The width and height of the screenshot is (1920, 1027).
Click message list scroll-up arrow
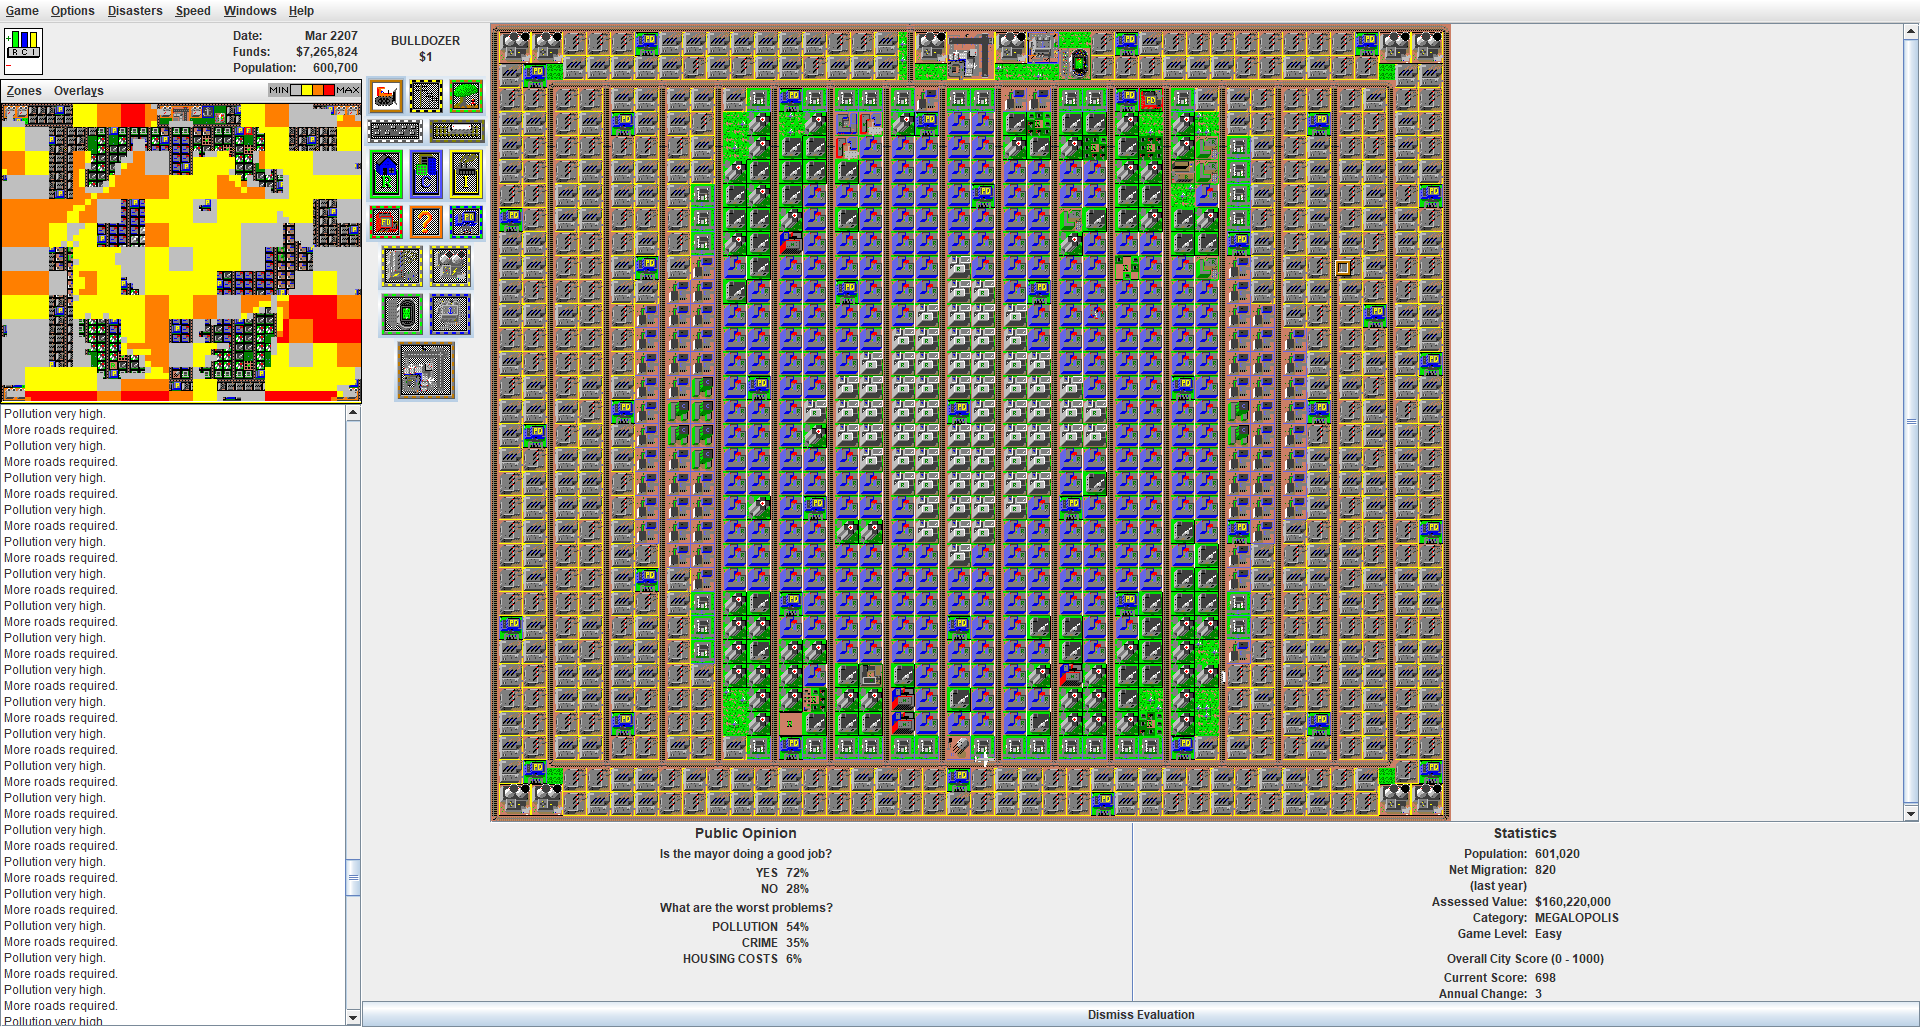pyautogui.click(x=353, y=413)
